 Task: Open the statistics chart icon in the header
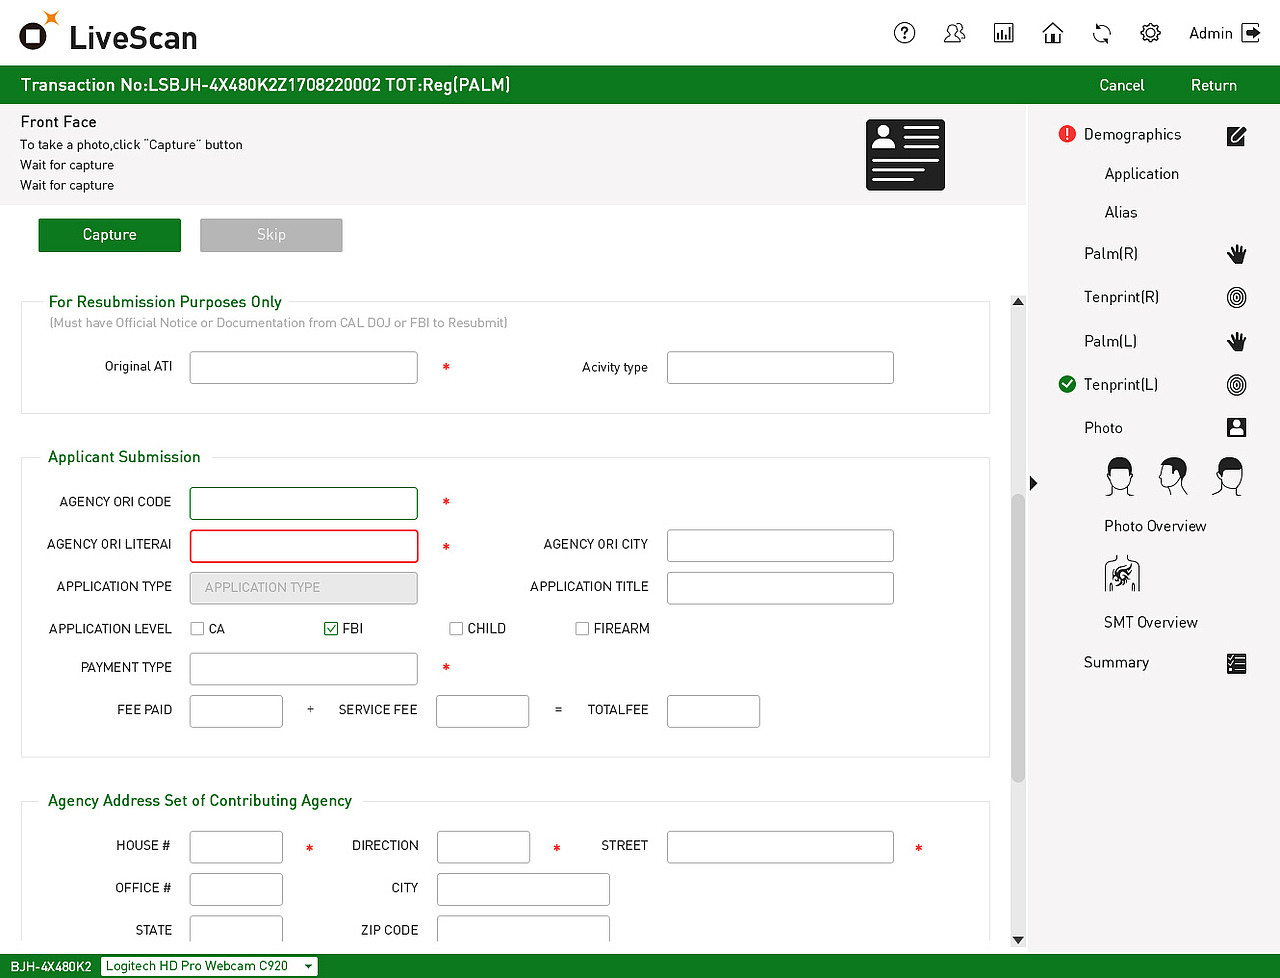click(x=1003, y=32)
